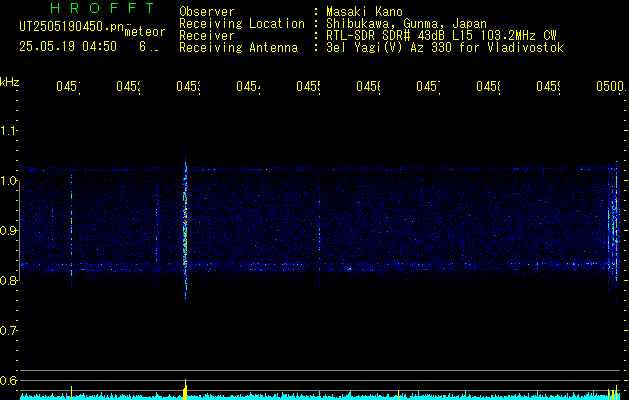Click the 0453 time axis marker
The height and width of the screenshot is (400, 629).
(x=188, y=86)
